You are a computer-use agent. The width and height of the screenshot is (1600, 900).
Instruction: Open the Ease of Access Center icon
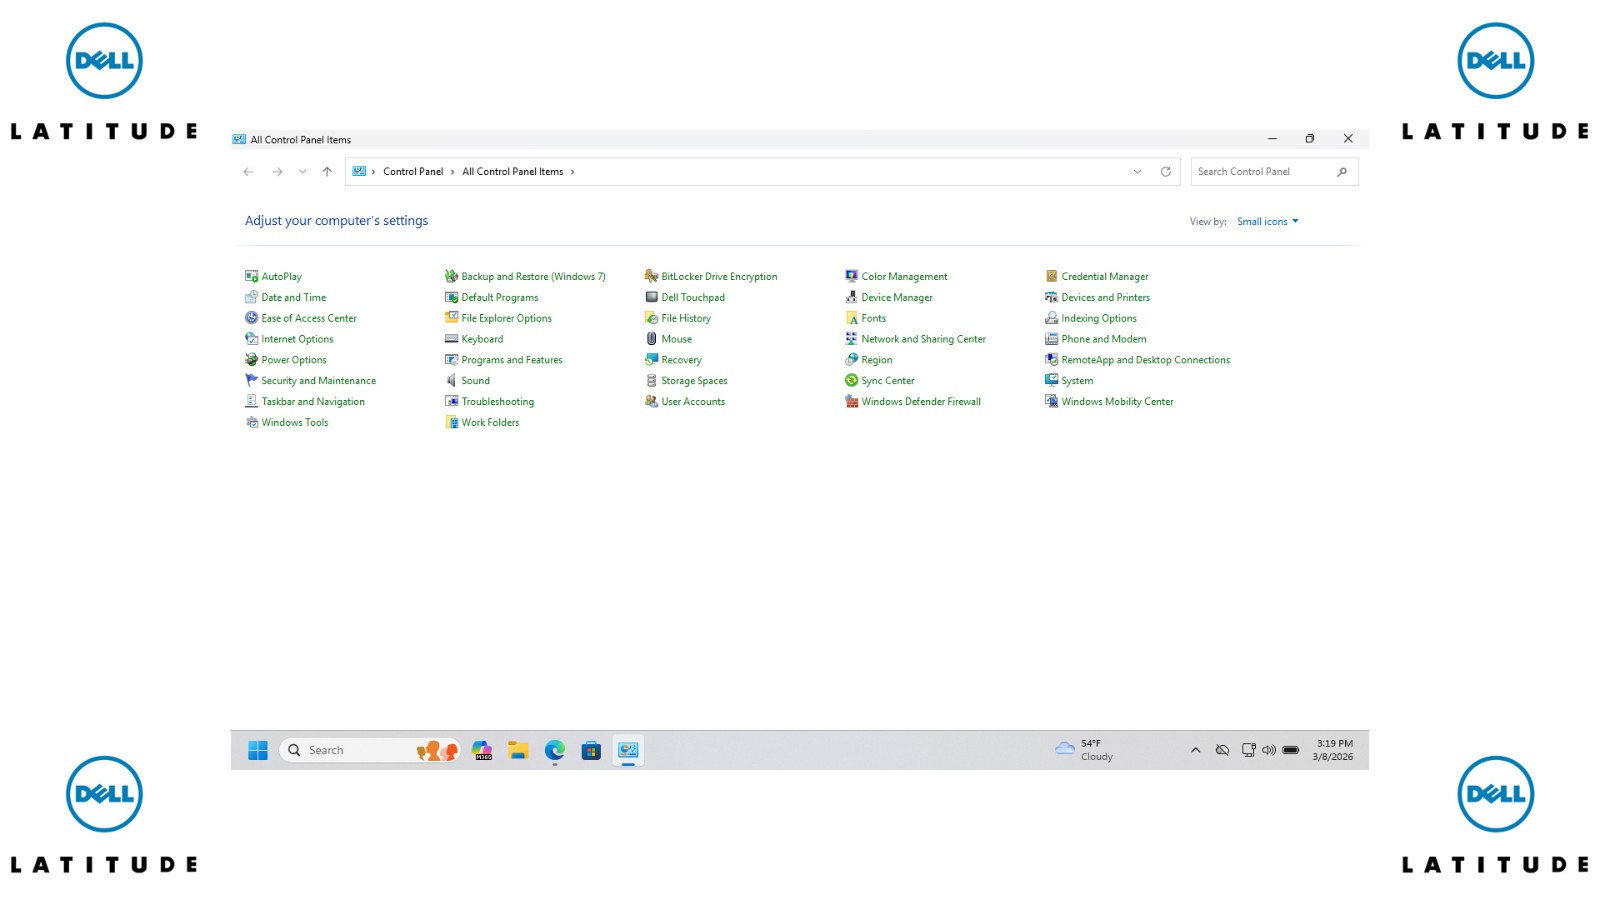click(x=252, y=318)
